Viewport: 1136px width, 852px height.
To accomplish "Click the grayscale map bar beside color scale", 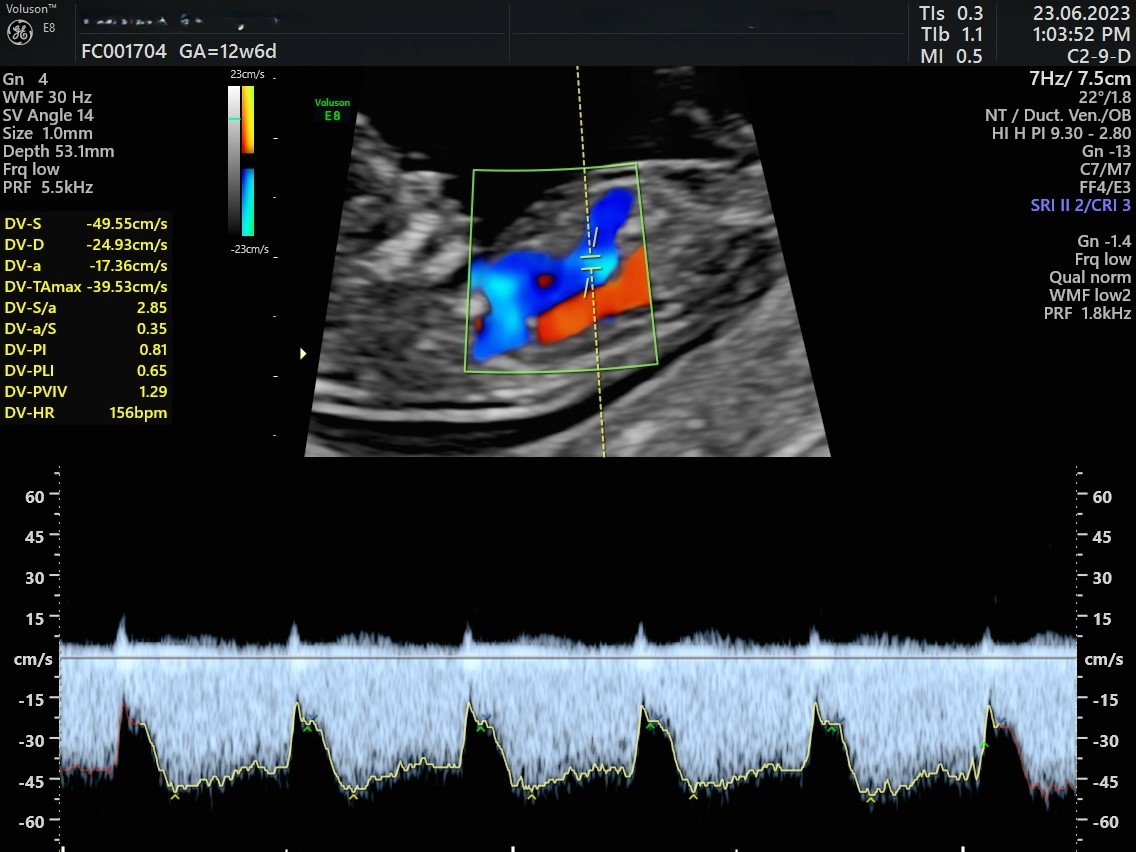I will [234, 160].
